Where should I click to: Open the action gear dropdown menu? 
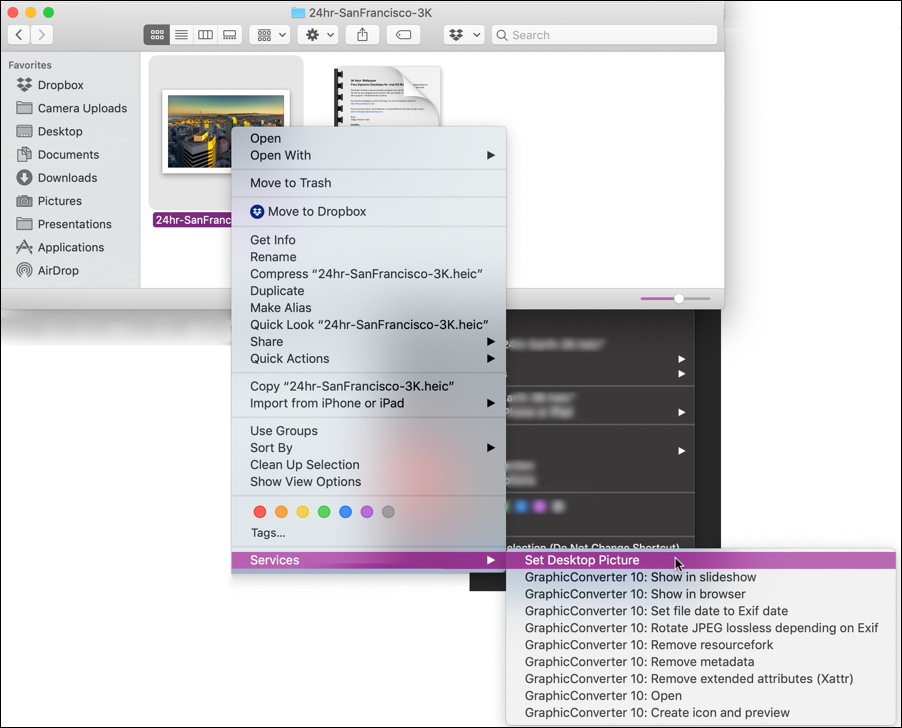[x=315, y=34]
